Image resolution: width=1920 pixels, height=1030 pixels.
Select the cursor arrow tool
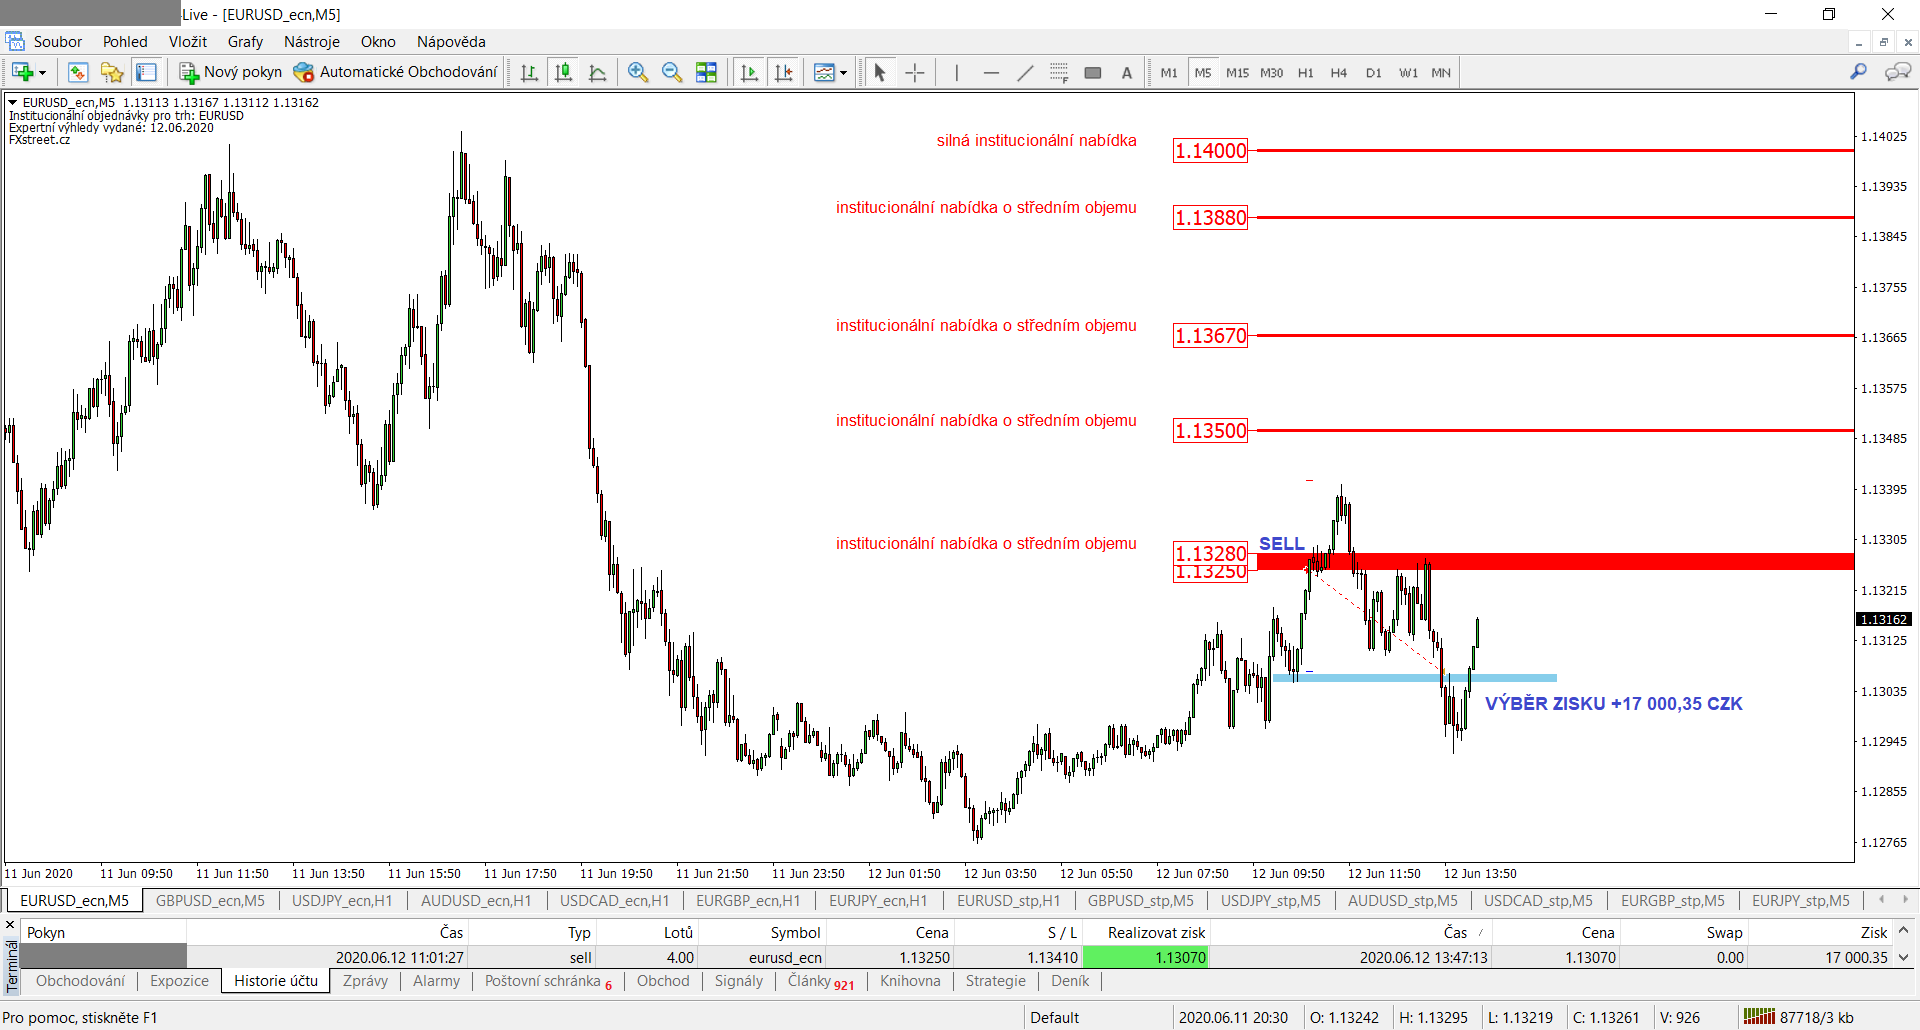pyautogui.click(x=880, y=72)
